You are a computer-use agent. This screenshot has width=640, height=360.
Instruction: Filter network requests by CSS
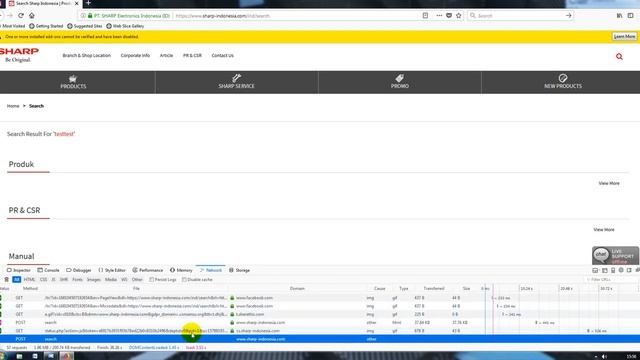[43, 280]
